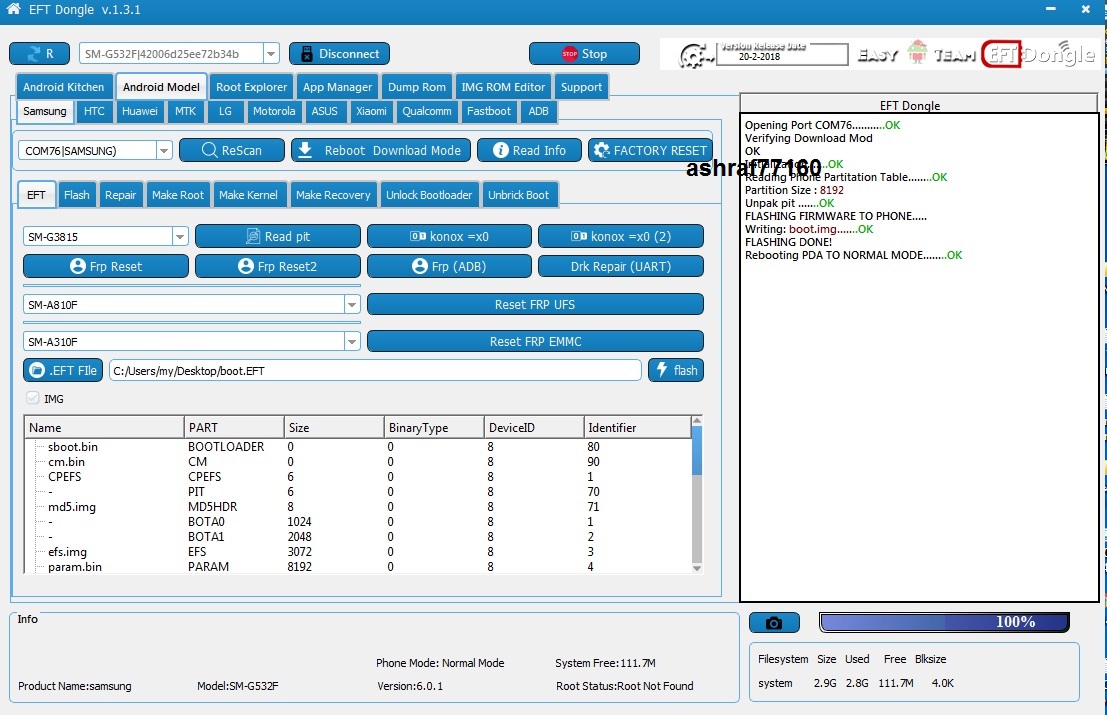Open the COM76|SAMSUNG port dropdown

point(164,150)
